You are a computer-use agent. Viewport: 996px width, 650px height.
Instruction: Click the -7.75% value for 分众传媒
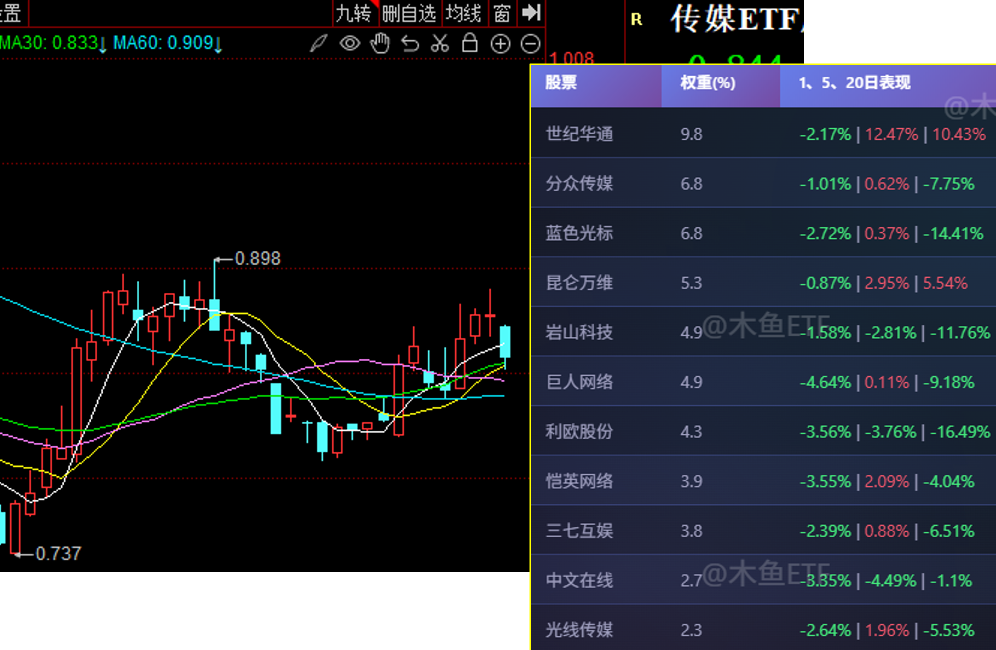click(x=948, y=184)
